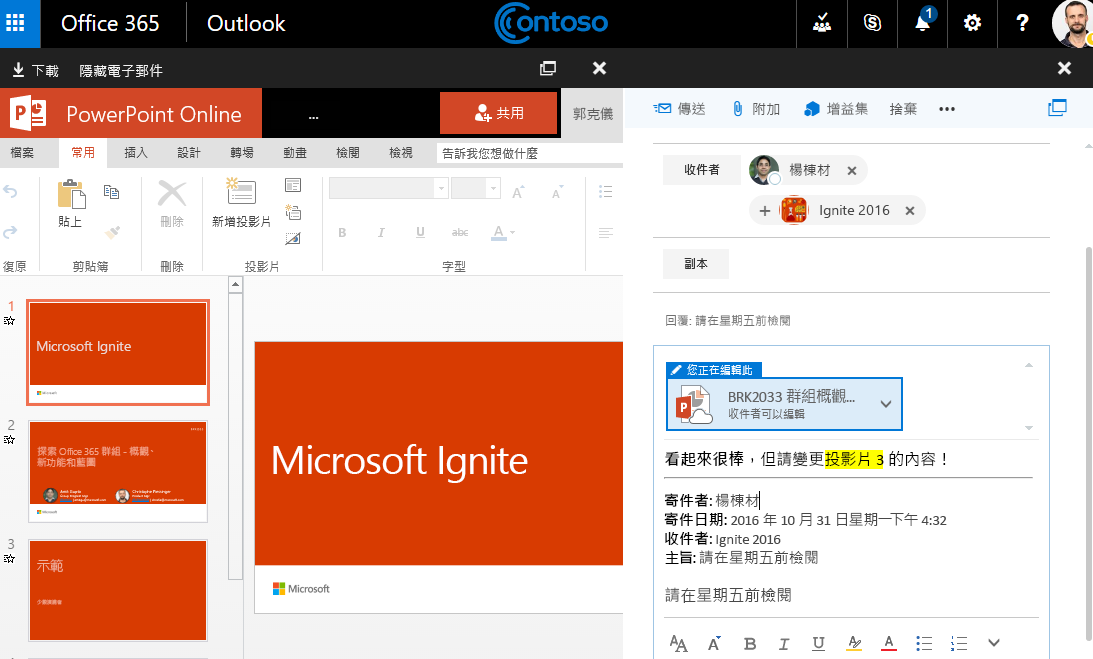This screenshot has width=1093, height=659.
Task: Switch to the 動畫 ribbon tab
Action: click(x=294, y=153)
